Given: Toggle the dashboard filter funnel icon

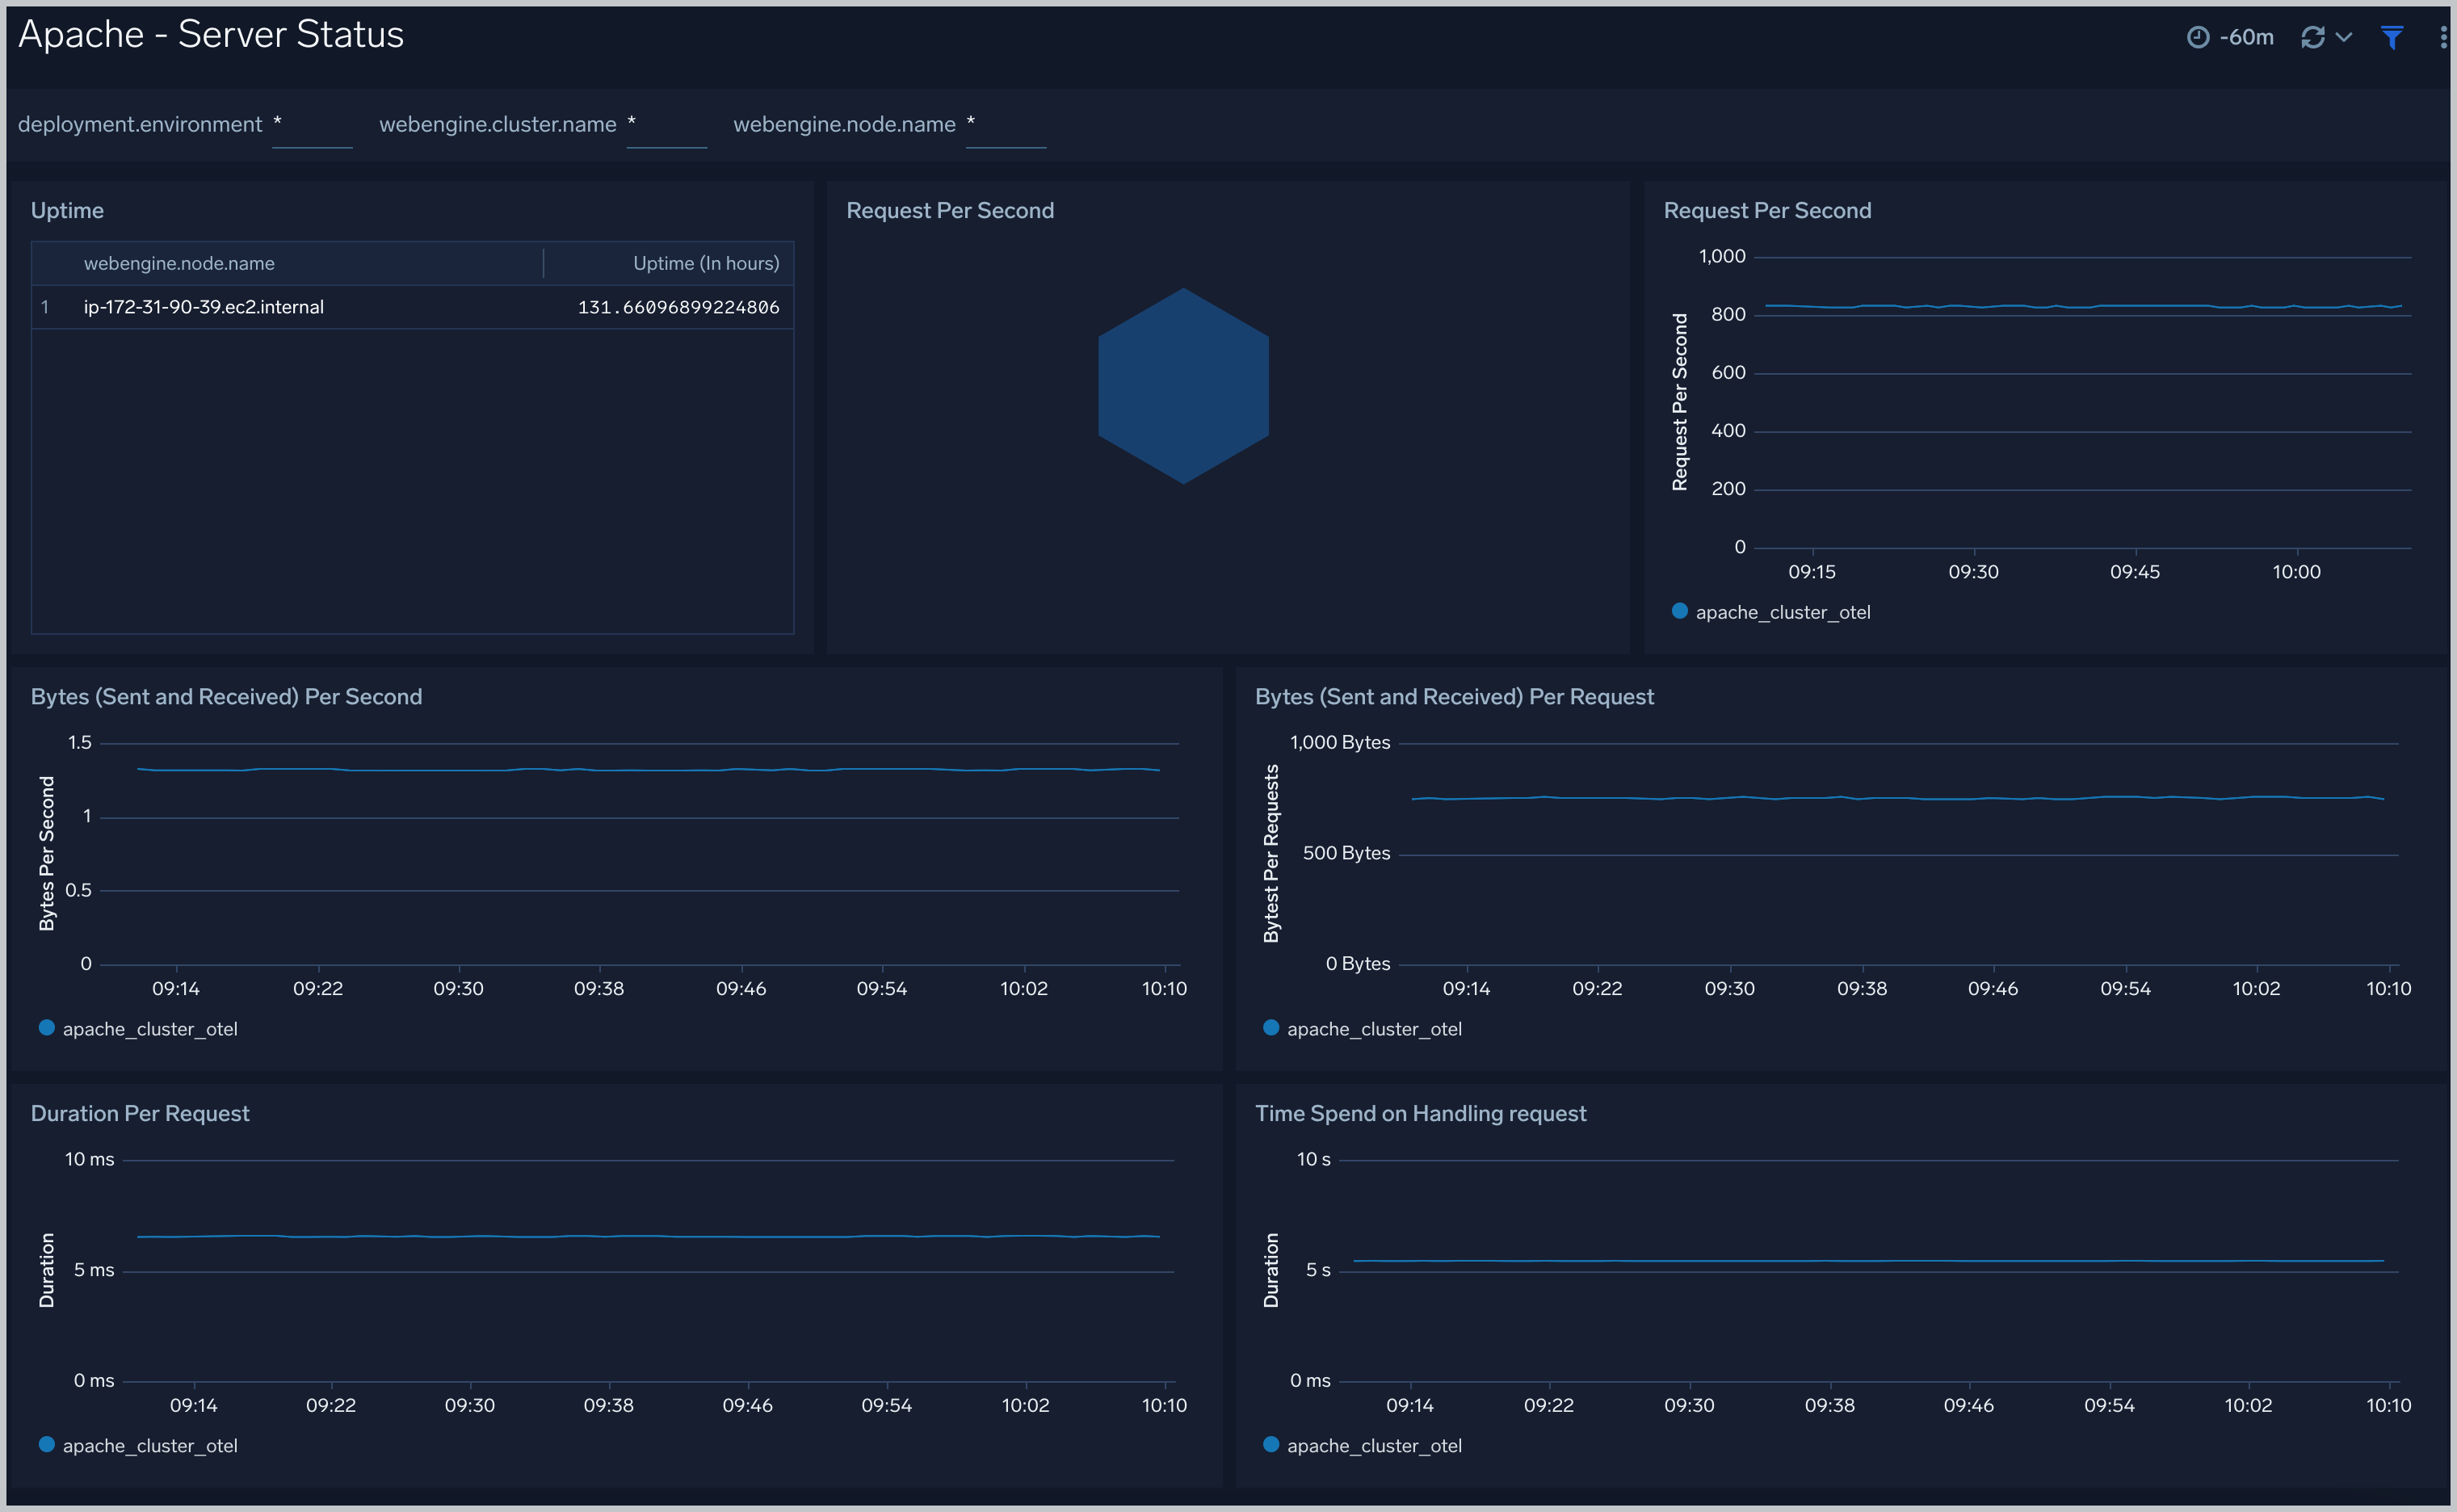Looking at the screenshot, I should 2392,37.
